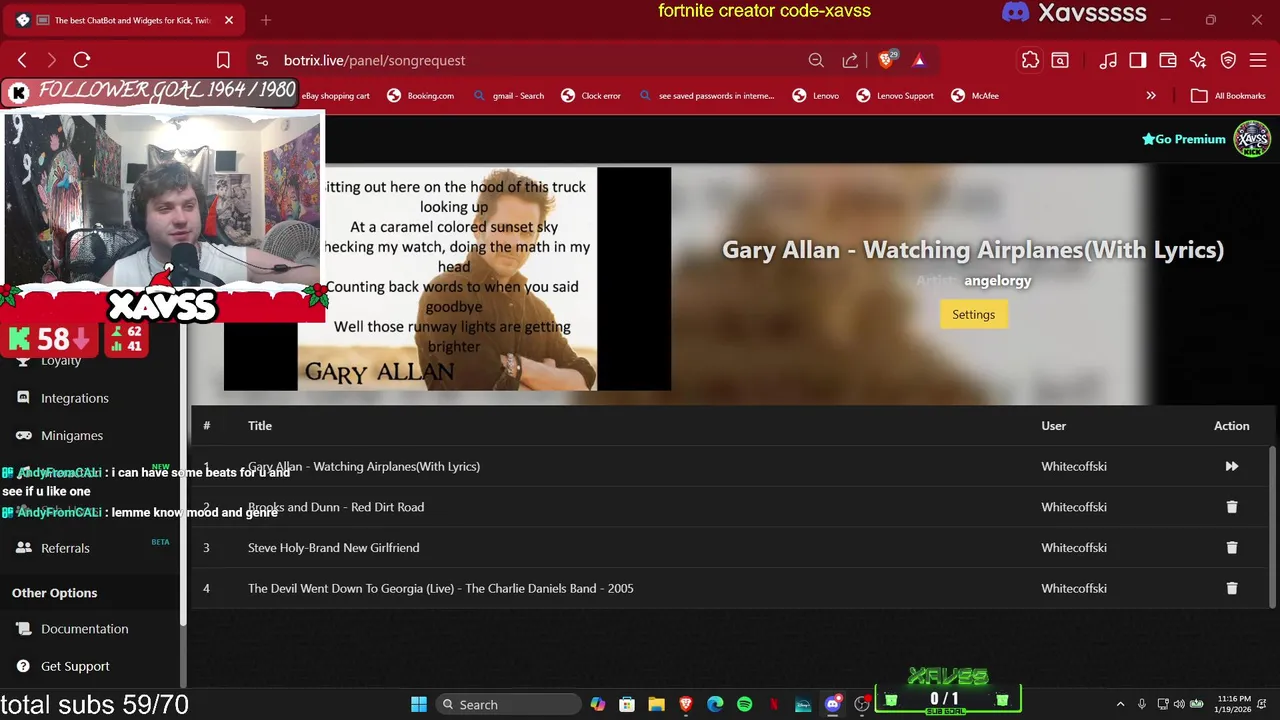
Task: Open a new browser tab with plus
Action: click(266, 20)
